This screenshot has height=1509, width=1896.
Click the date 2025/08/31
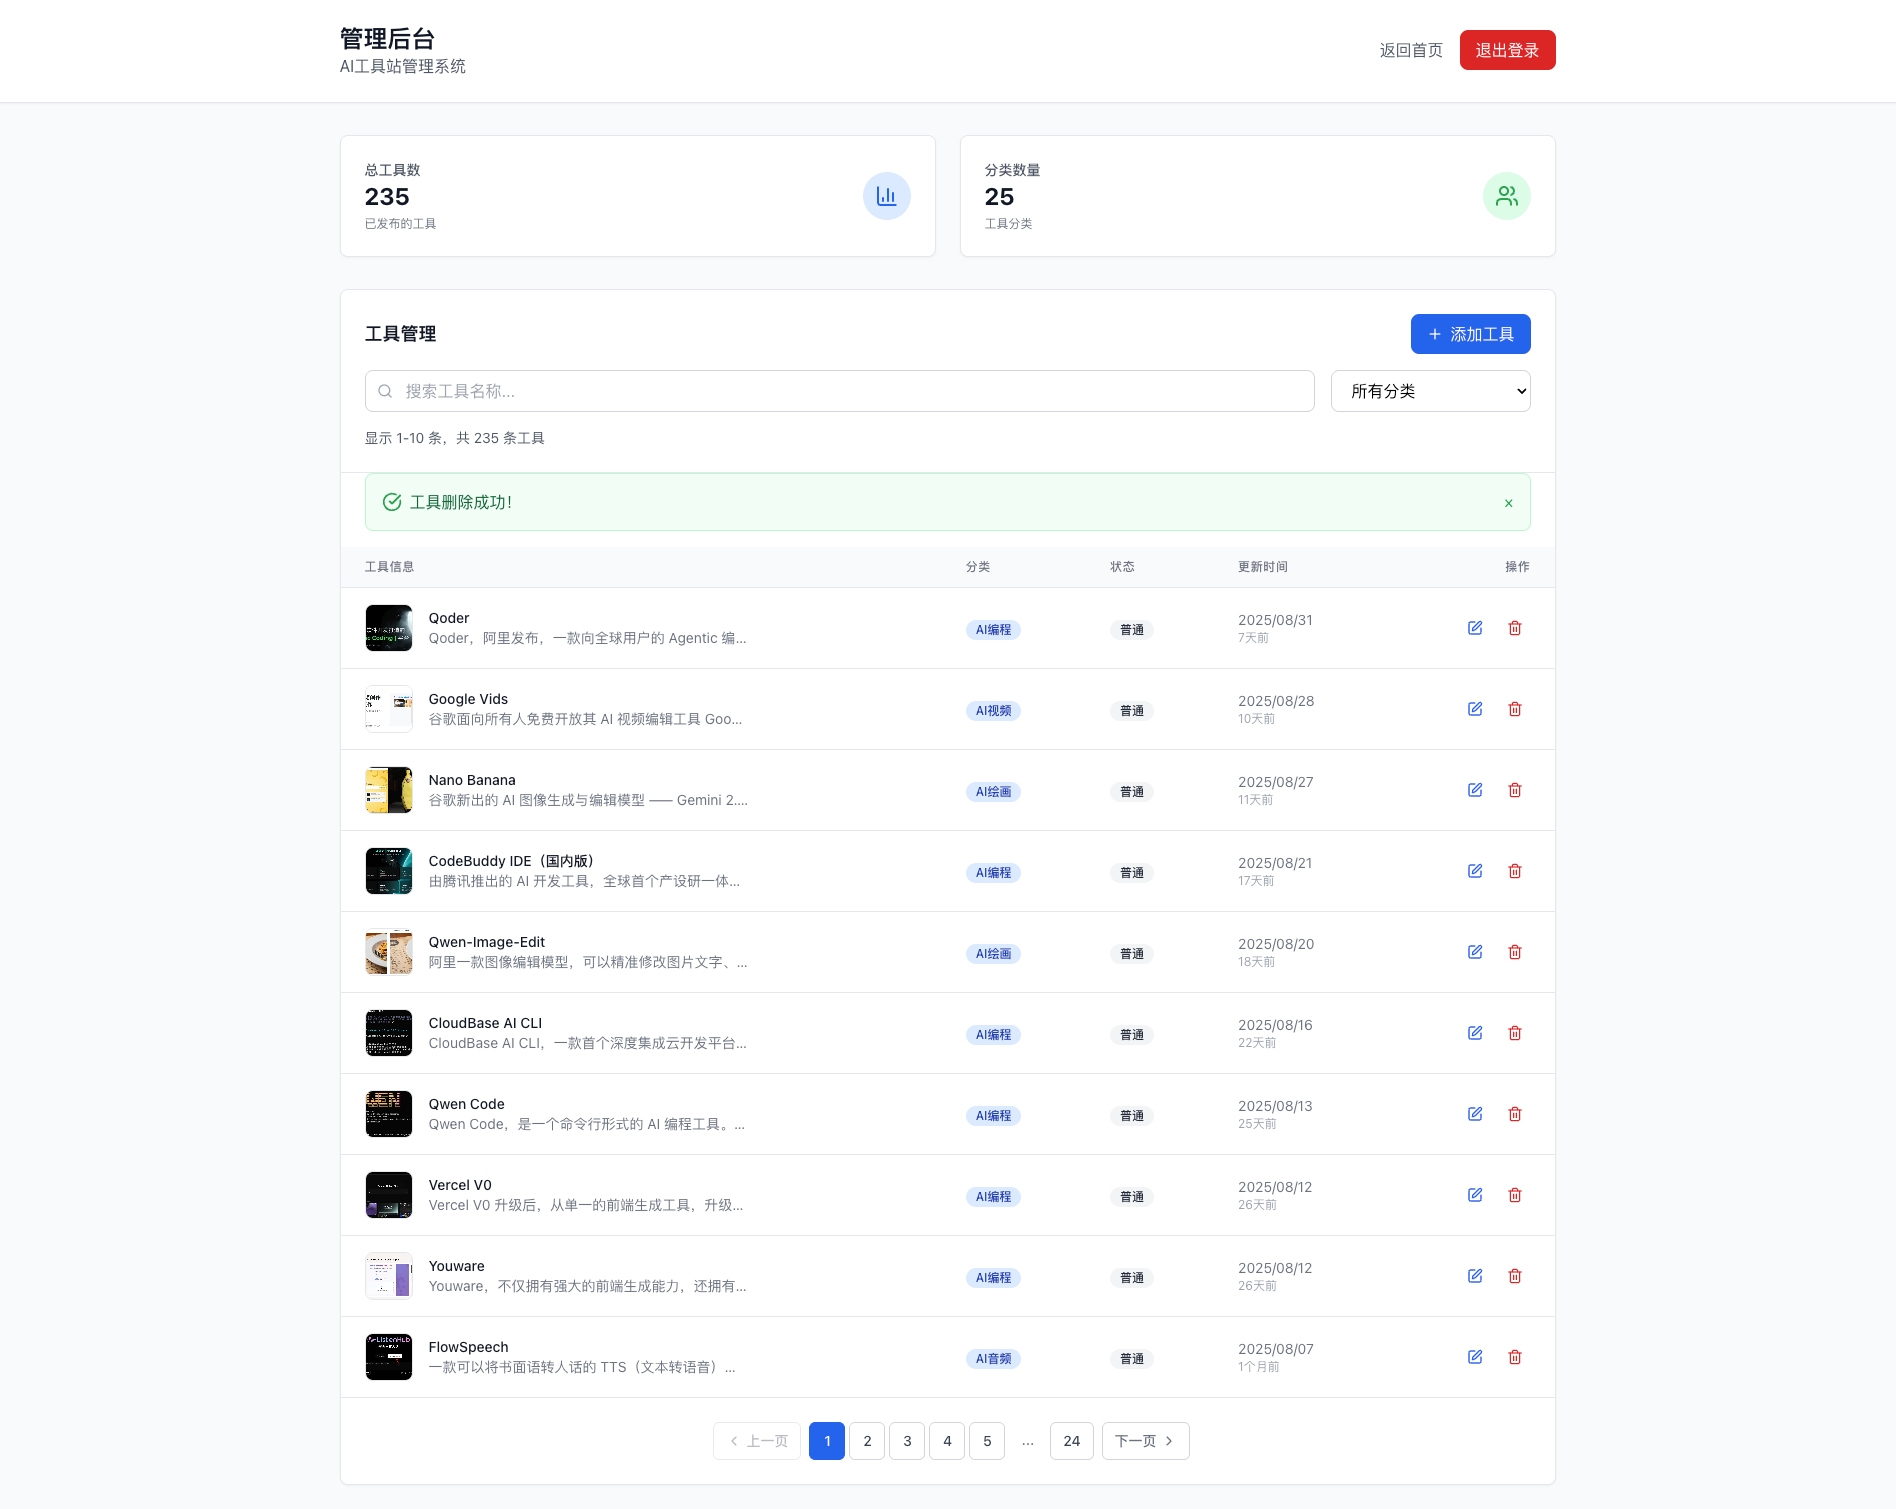(1275, 620)
